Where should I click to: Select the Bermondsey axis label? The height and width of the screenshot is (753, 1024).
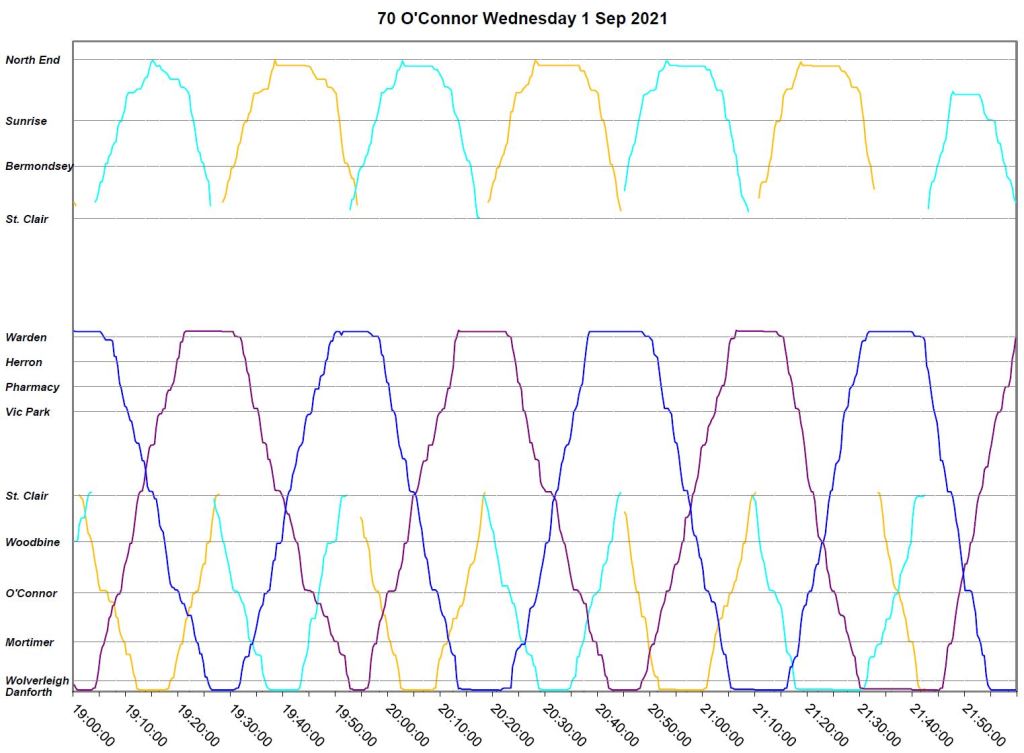click(x=38, y=166)
